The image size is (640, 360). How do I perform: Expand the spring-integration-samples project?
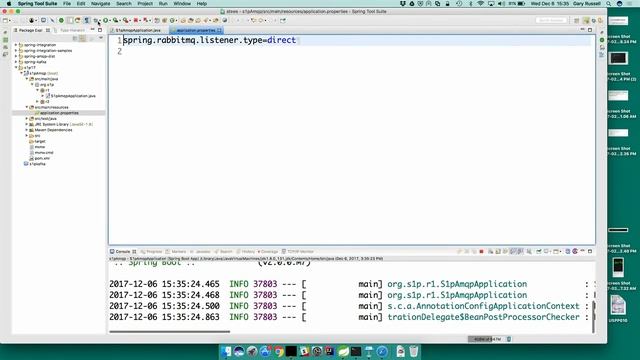click(x=16, y=51)
